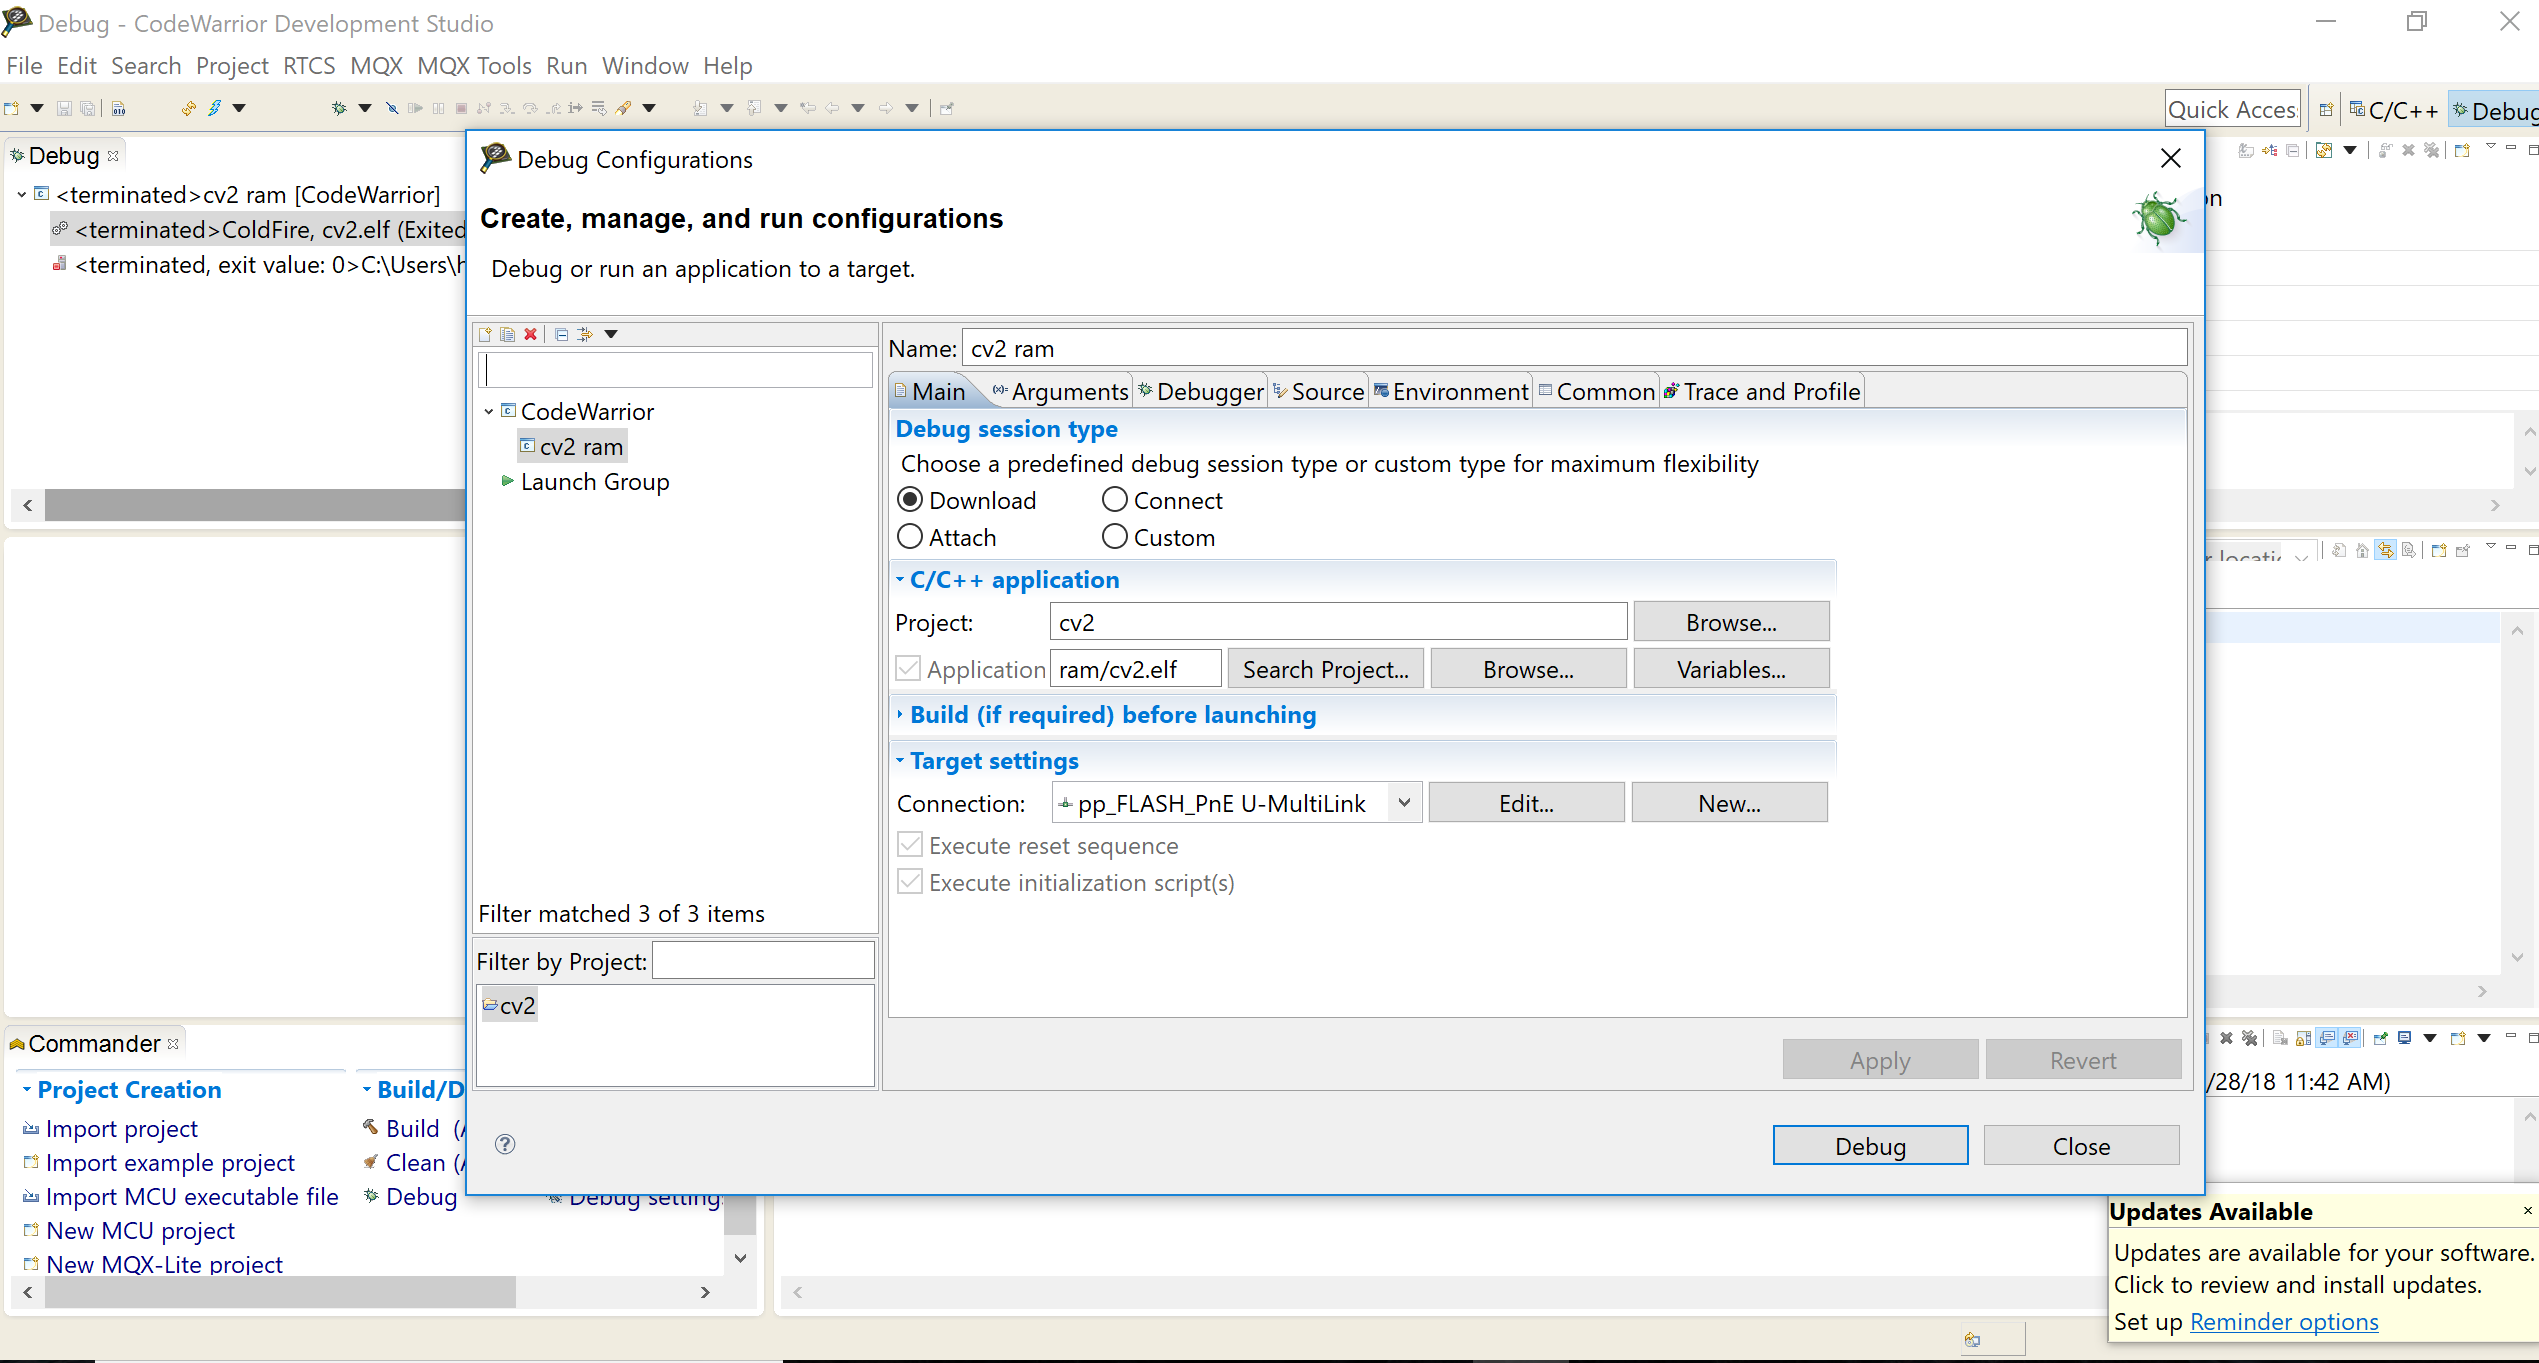The width and height of the screenshot is (2539, 1363).
Task: Delete selected launch configuration with red X
Action: pyautogui.click(x=531, y=334)
